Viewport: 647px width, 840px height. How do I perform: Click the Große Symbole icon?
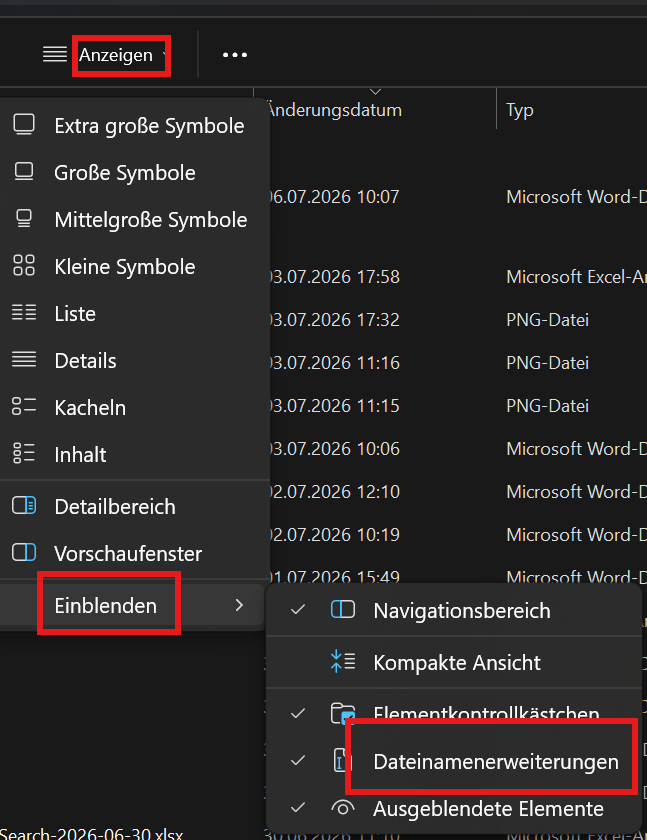pos(24,172)
